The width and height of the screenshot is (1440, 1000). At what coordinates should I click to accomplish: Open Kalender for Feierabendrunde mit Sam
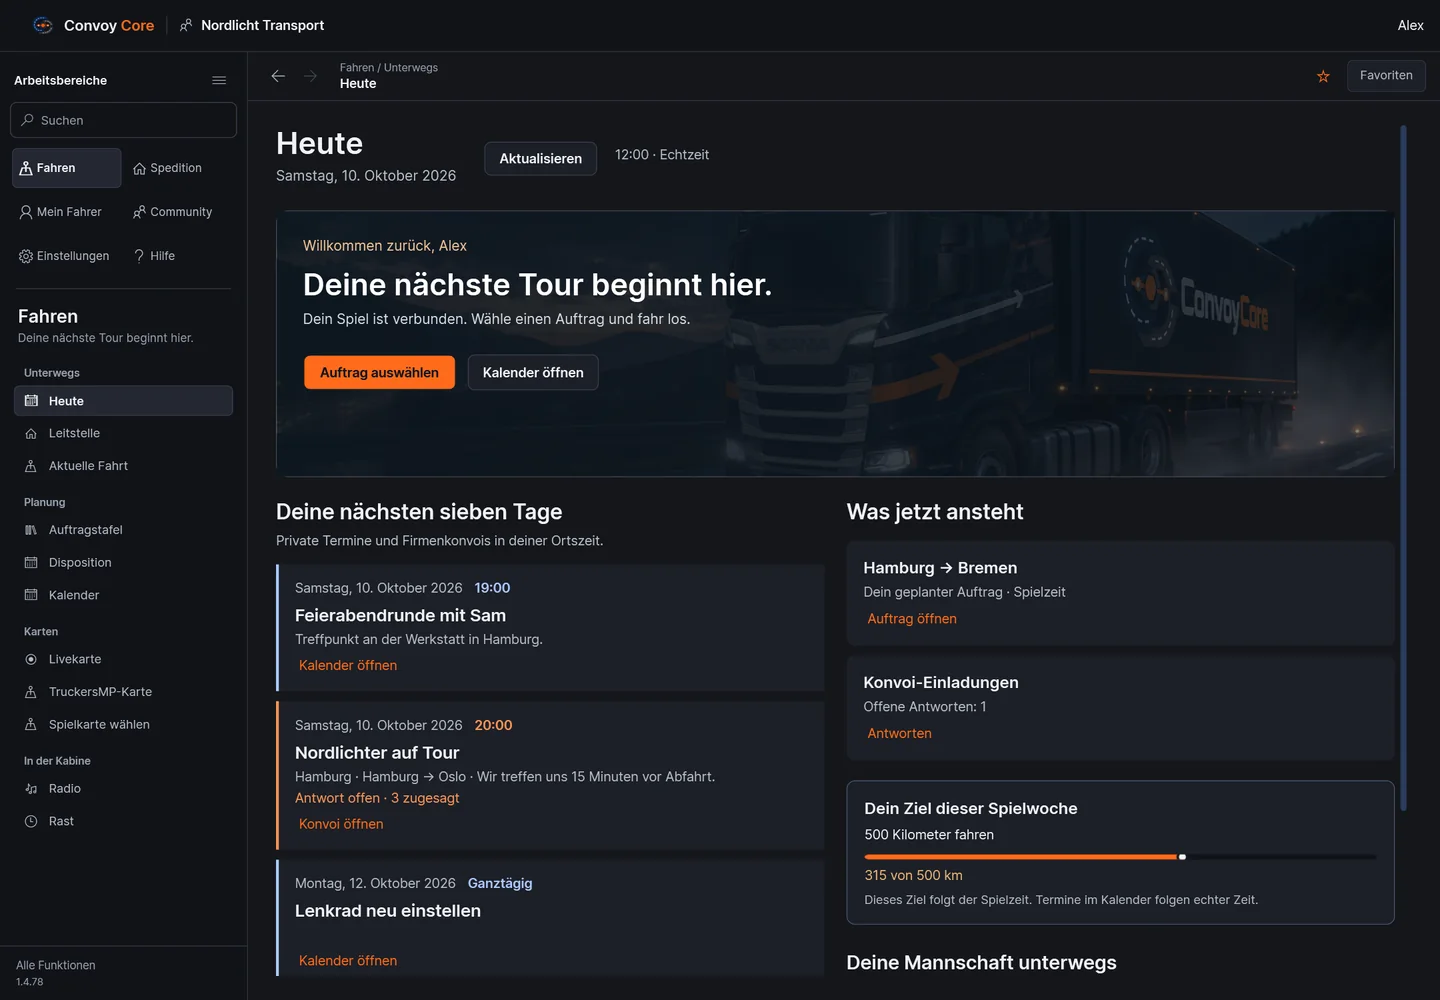click(348, 665)
